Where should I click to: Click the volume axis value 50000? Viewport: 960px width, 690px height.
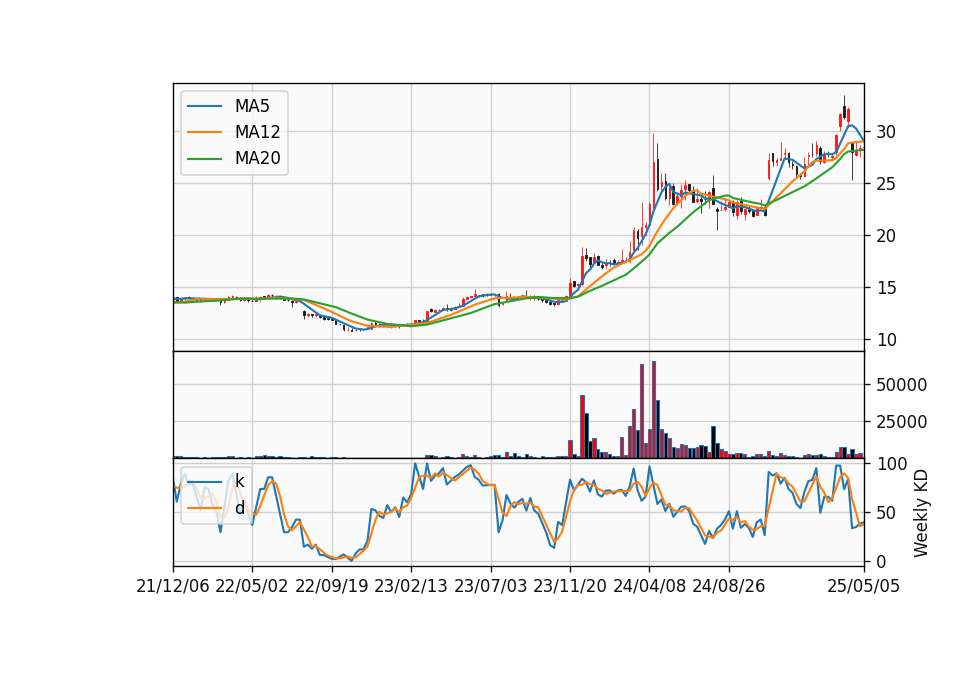(x=901, y=385)
